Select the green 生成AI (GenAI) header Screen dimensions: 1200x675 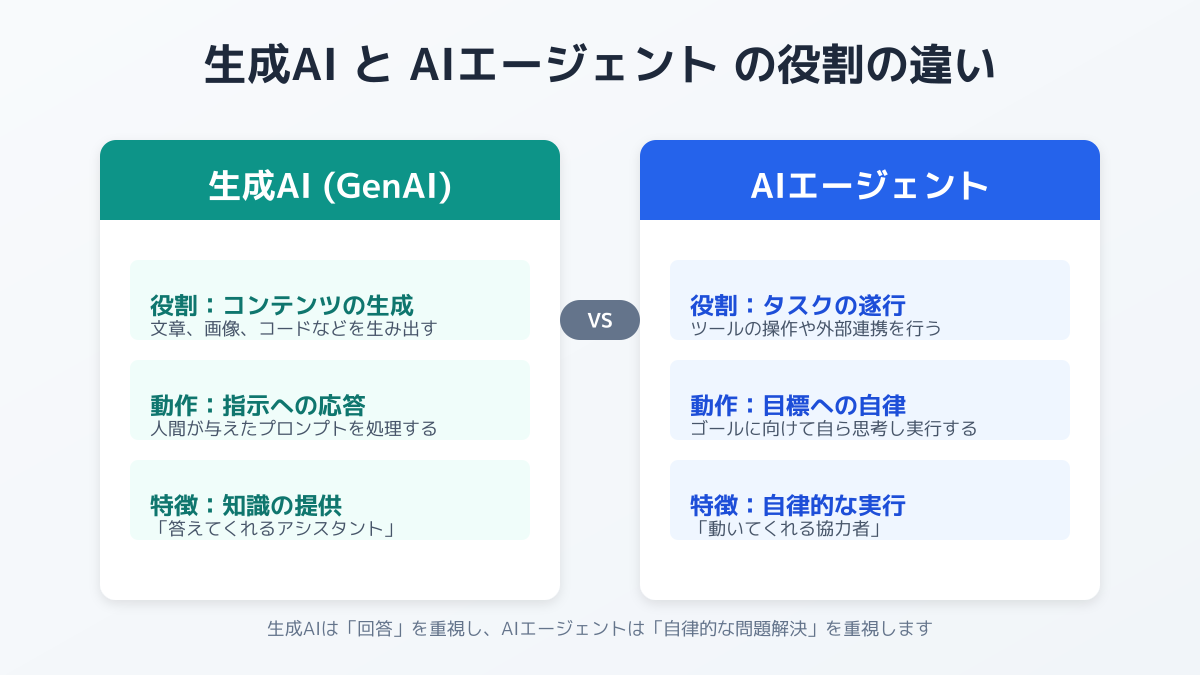click(330, 186)
